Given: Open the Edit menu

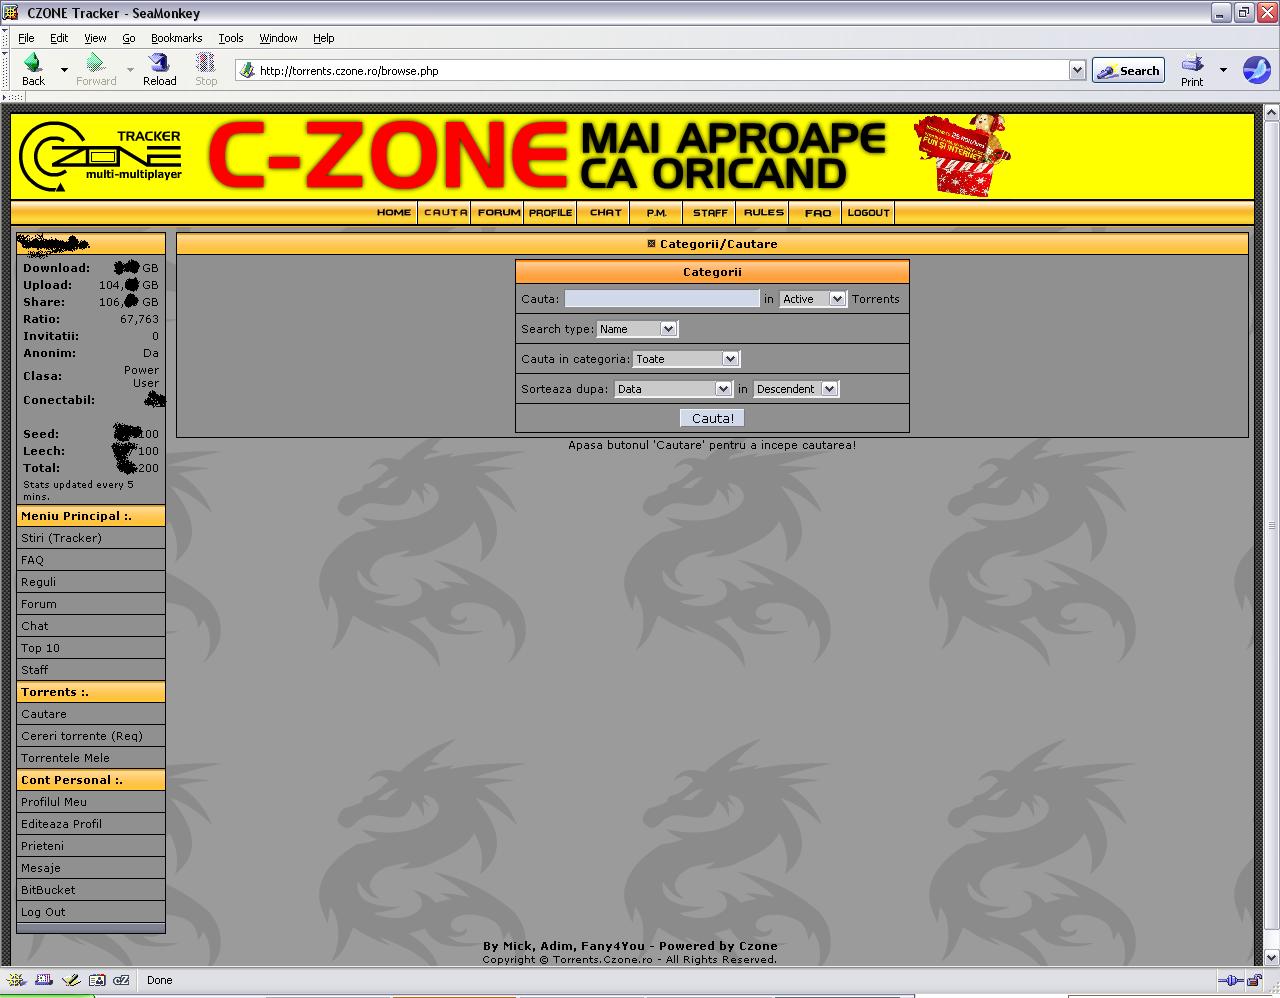Looking at the screenshot, I should (59, 38).
